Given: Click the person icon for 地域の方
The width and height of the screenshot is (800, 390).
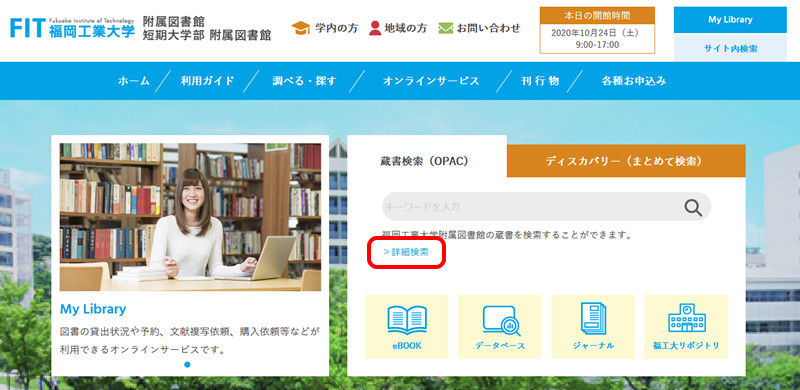Looking at the screenshot, I should 375,28.
